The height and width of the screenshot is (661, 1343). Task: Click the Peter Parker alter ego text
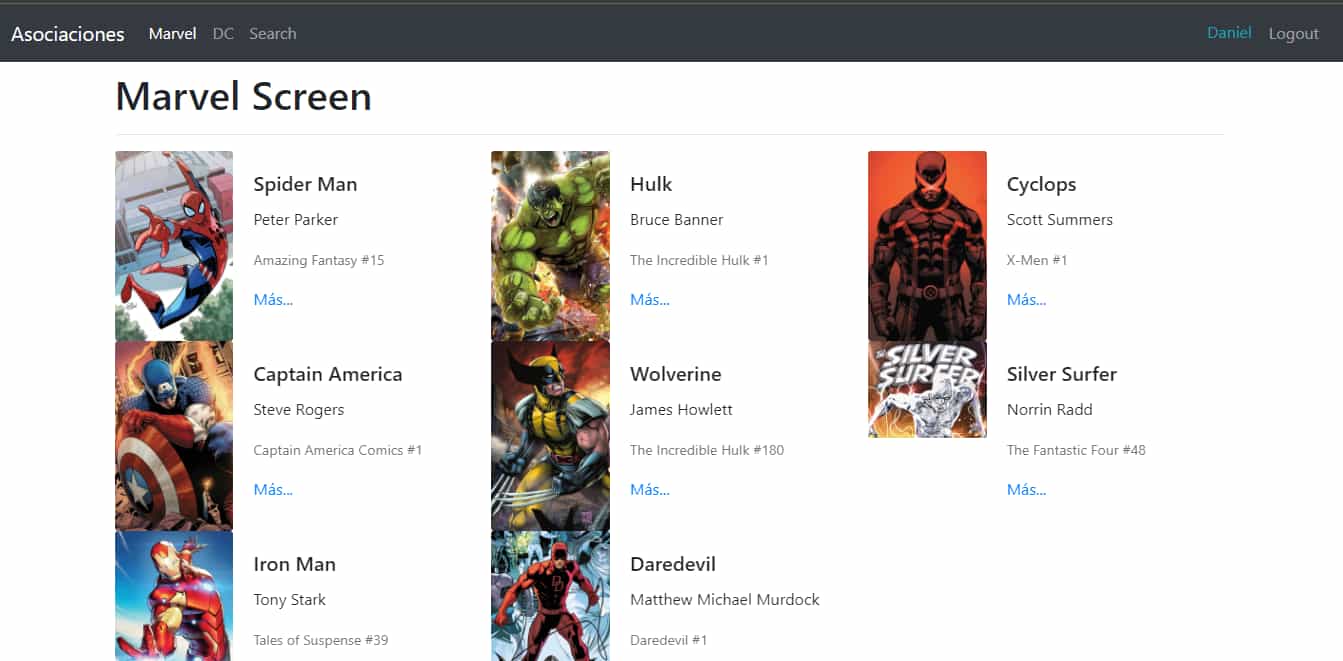click(296, 220)
